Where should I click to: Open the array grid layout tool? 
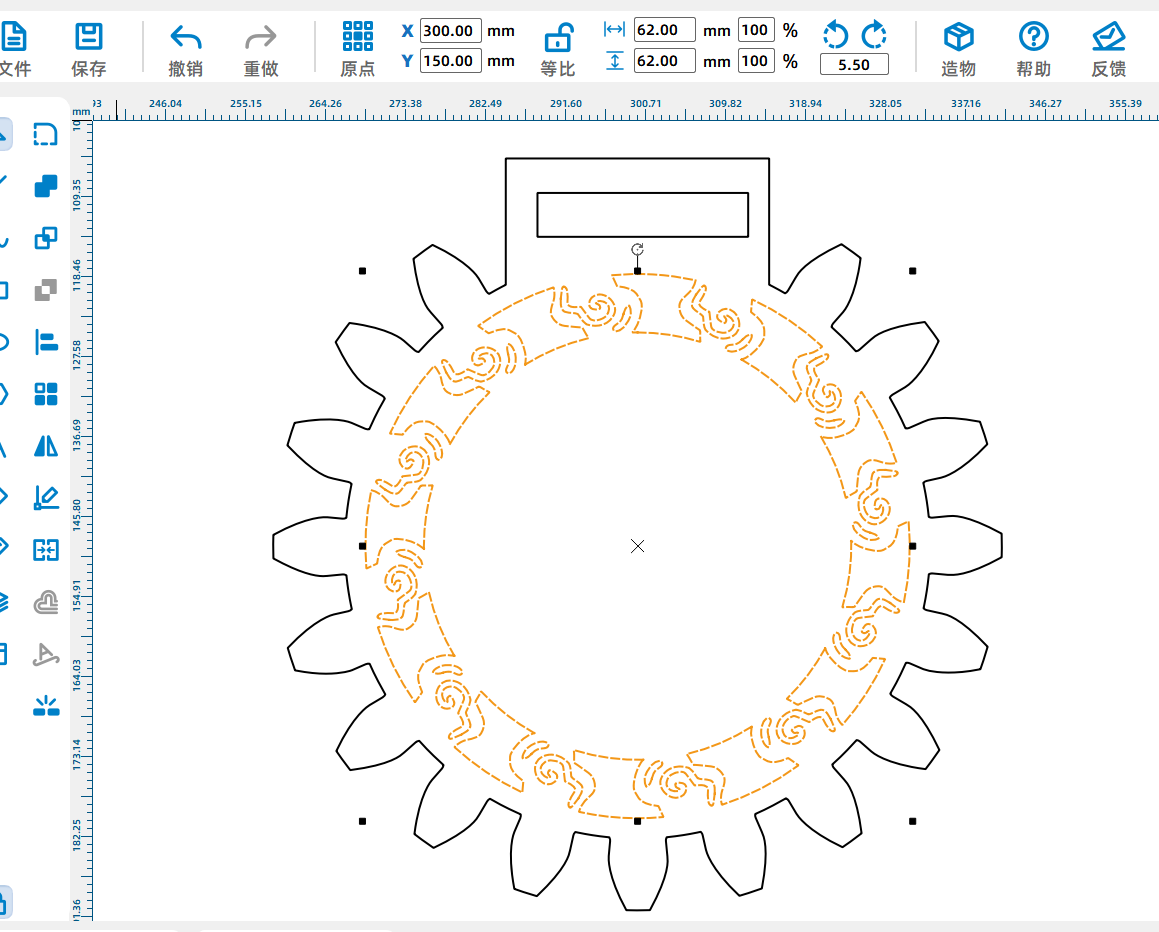pos(46,394)
